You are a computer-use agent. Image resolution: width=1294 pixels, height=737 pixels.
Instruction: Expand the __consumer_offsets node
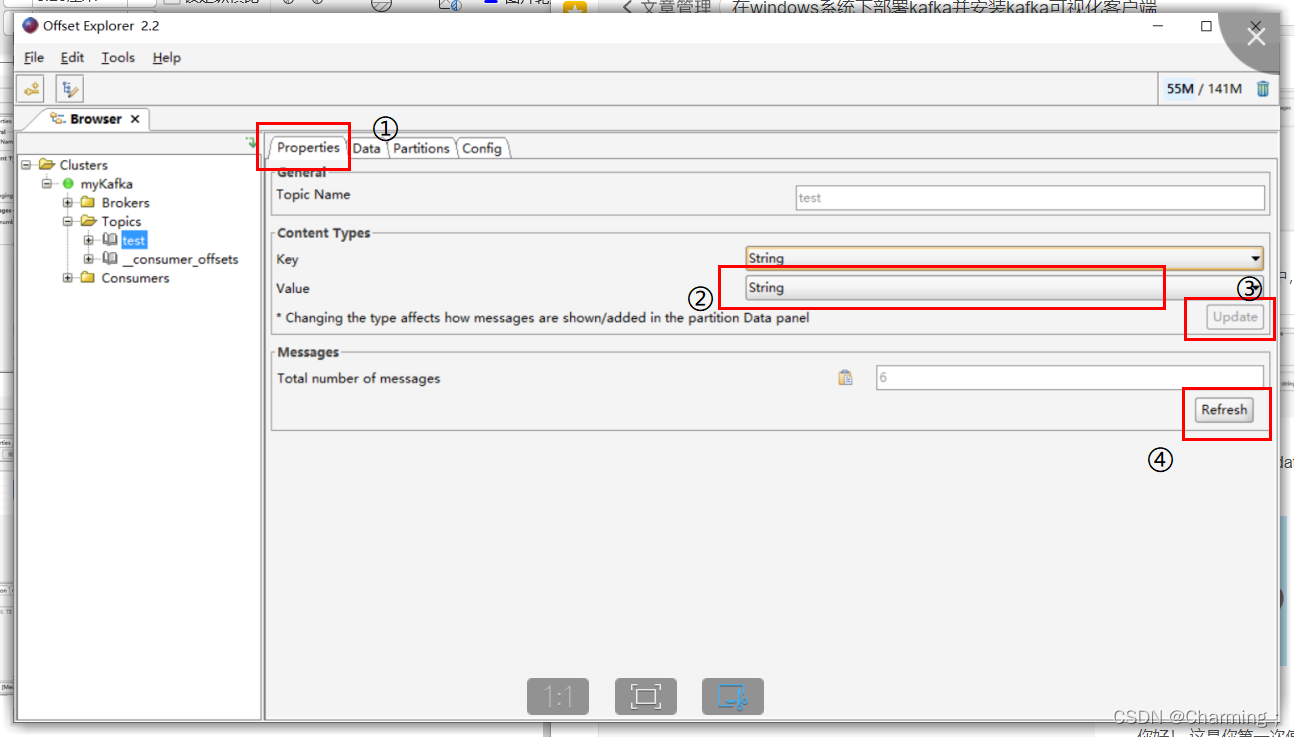tap(89, 259)
